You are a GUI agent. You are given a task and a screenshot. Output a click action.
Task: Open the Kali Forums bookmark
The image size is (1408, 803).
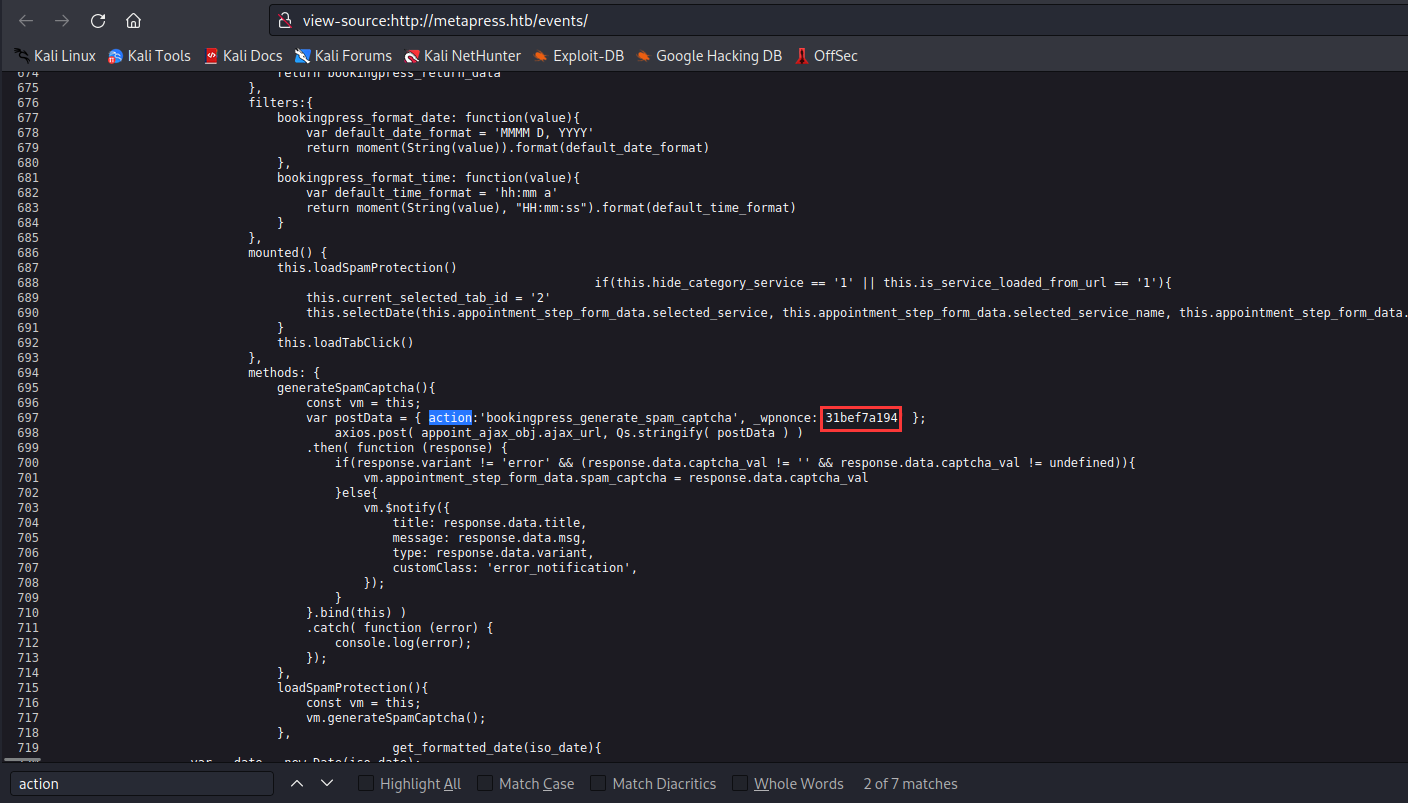[345, 56]
